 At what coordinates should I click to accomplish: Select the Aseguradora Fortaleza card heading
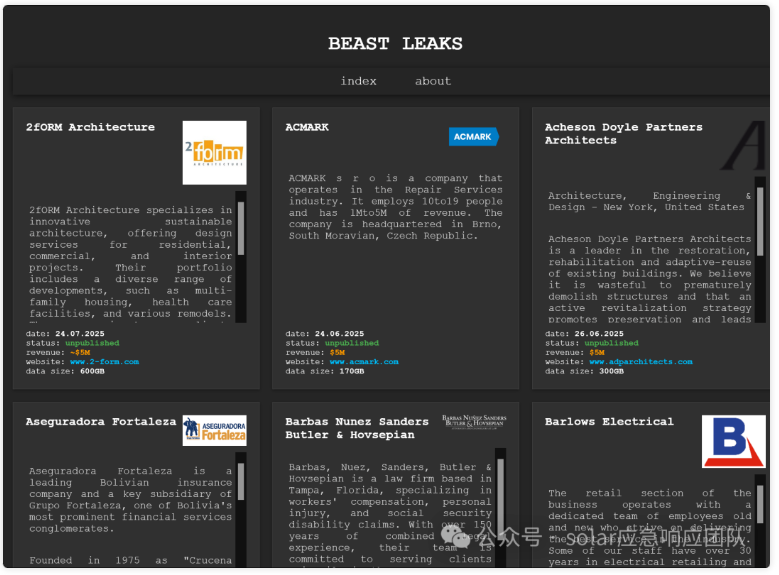(x=101, y=422)
